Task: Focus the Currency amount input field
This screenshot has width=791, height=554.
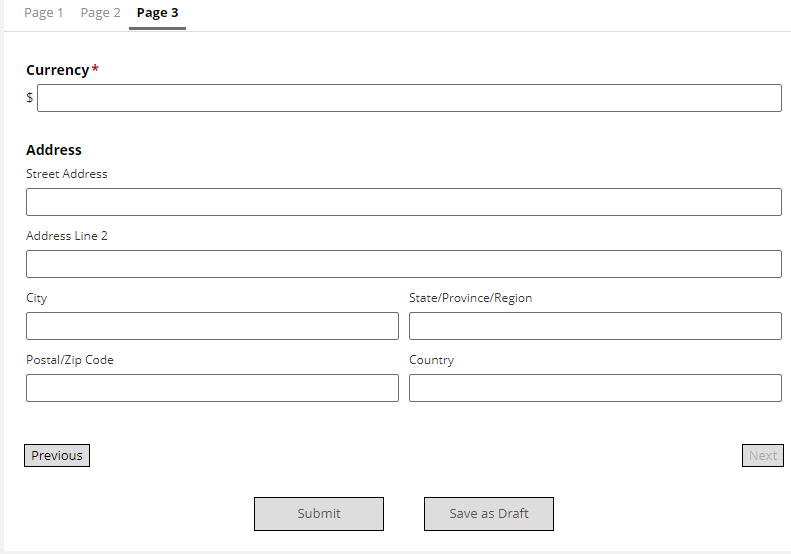Action: pos(409,98)
